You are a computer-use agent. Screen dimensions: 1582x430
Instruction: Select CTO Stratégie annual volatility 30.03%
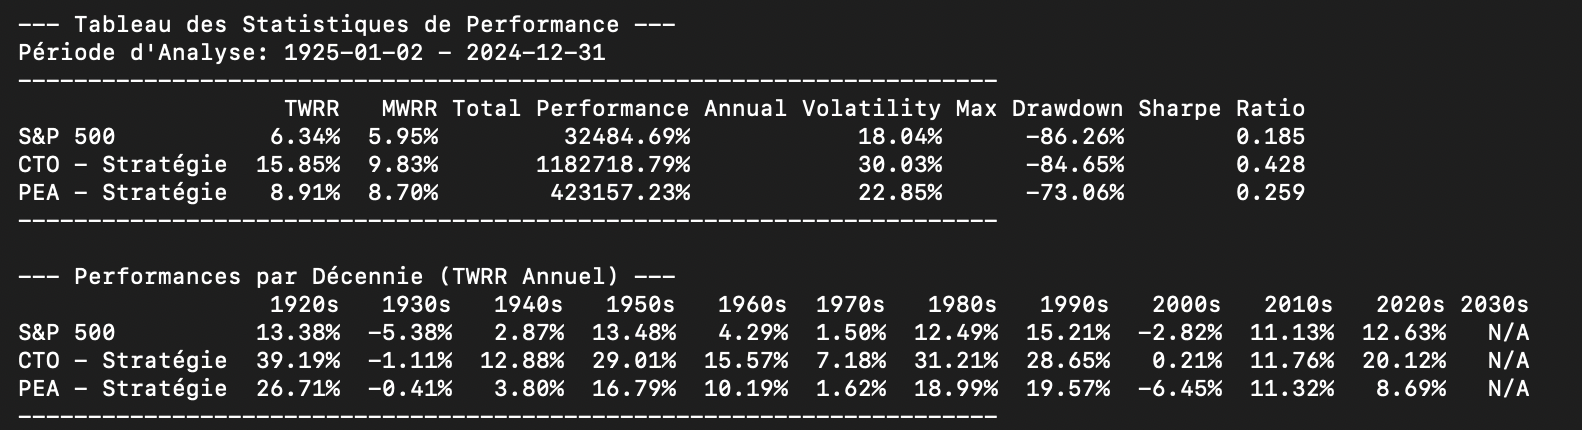tap(899, 165)
